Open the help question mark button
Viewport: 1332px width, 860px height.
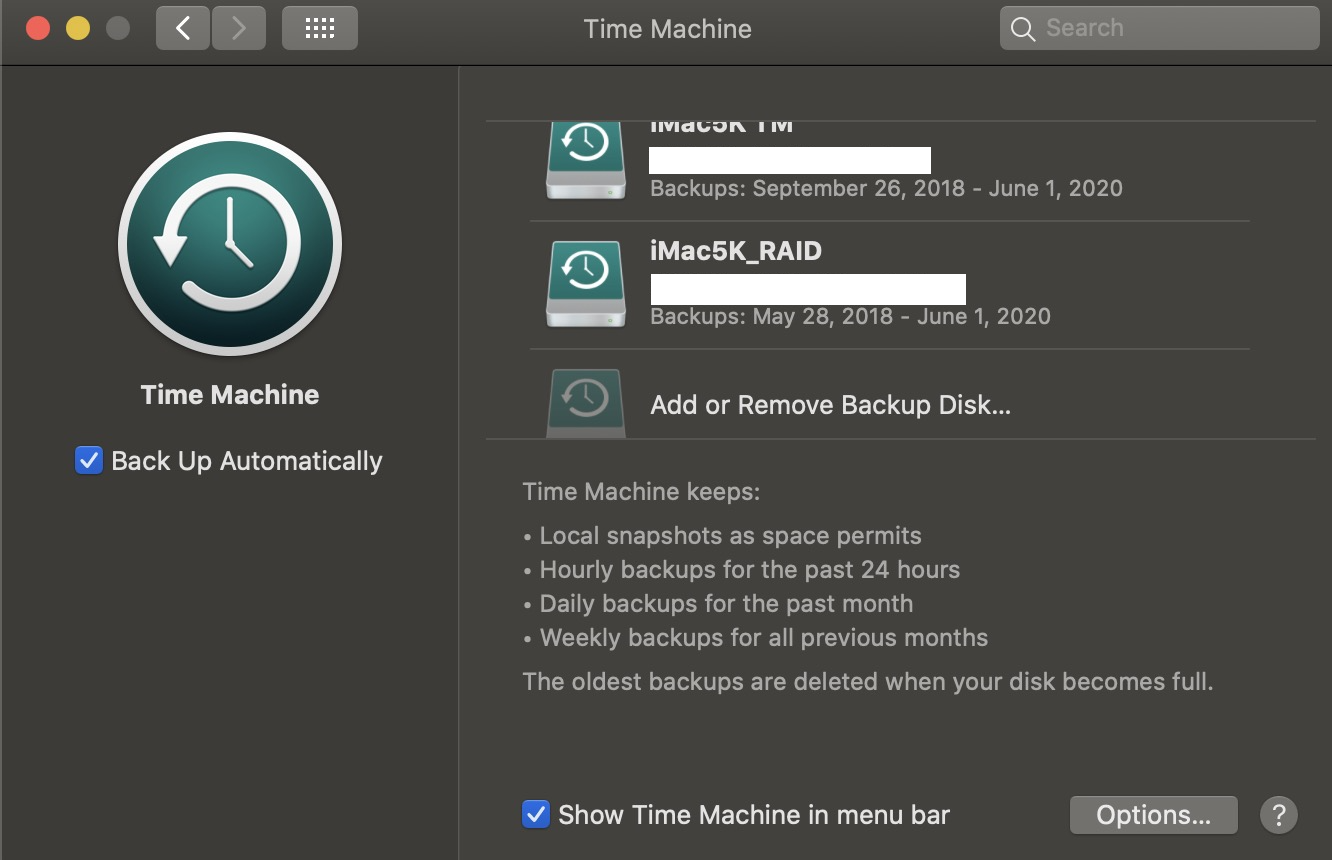tap(1278, 815)
